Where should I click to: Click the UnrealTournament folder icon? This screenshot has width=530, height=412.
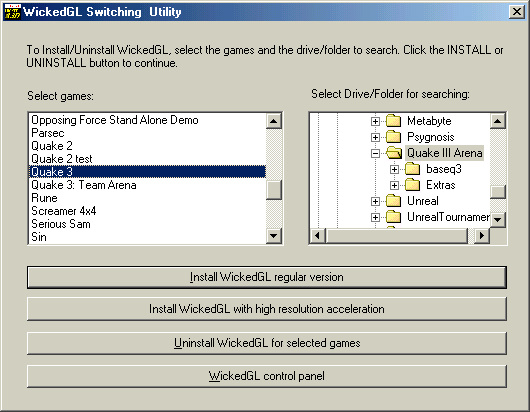(x=393, y=217)
